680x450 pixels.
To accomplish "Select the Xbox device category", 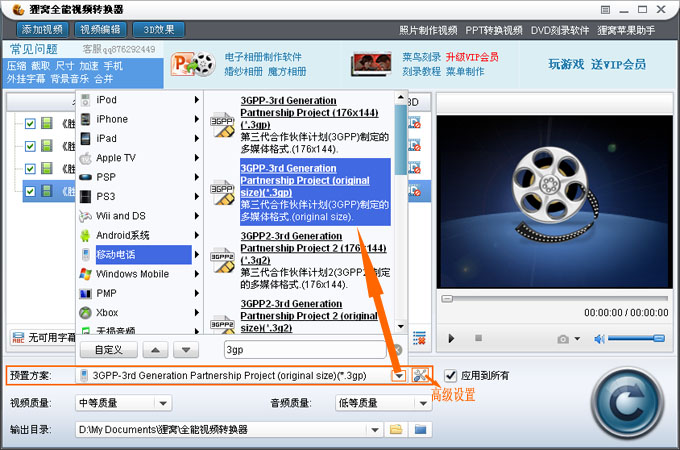I will click(138, 313).
